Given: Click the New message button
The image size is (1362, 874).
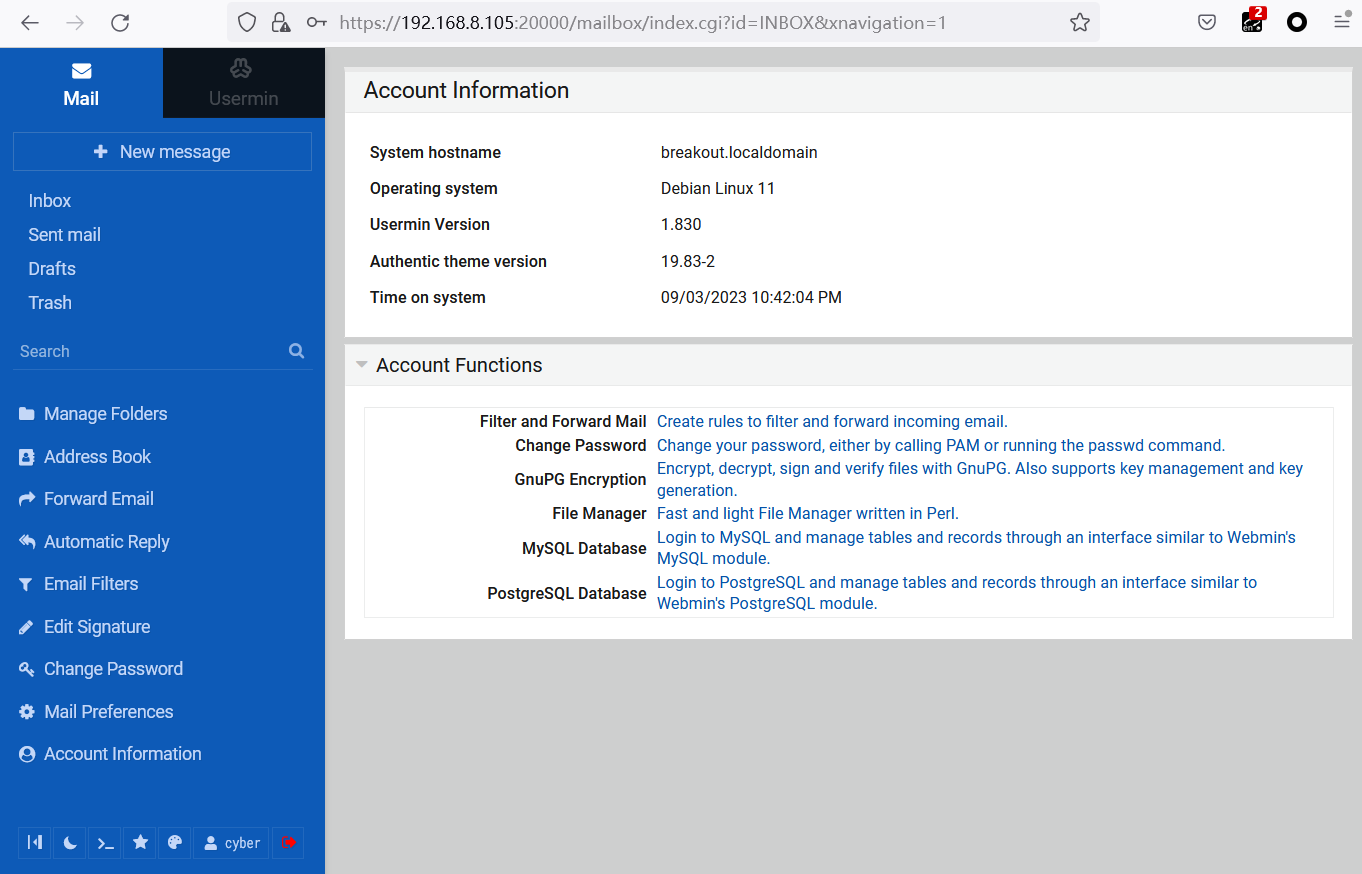Looking at the screenshot, I should click(162, 152).
